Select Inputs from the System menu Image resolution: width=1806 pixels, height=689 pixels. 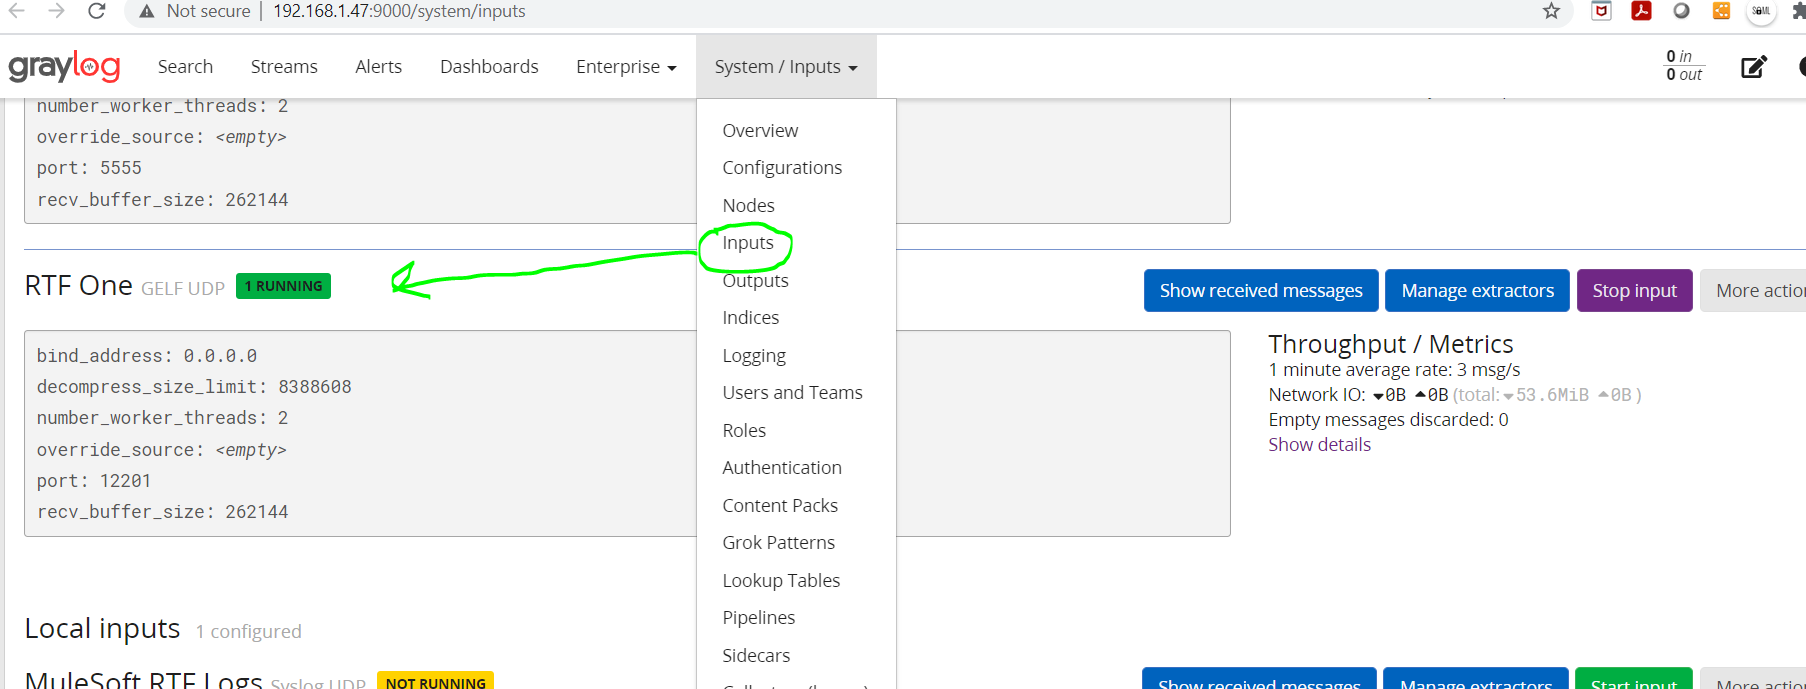(748, 243)
